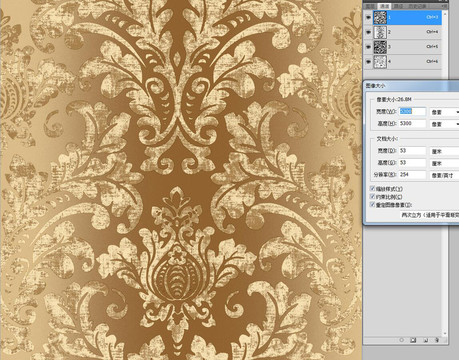
Task: Click Channels panel scrollbar down arrow
Action: coord(445,333)
